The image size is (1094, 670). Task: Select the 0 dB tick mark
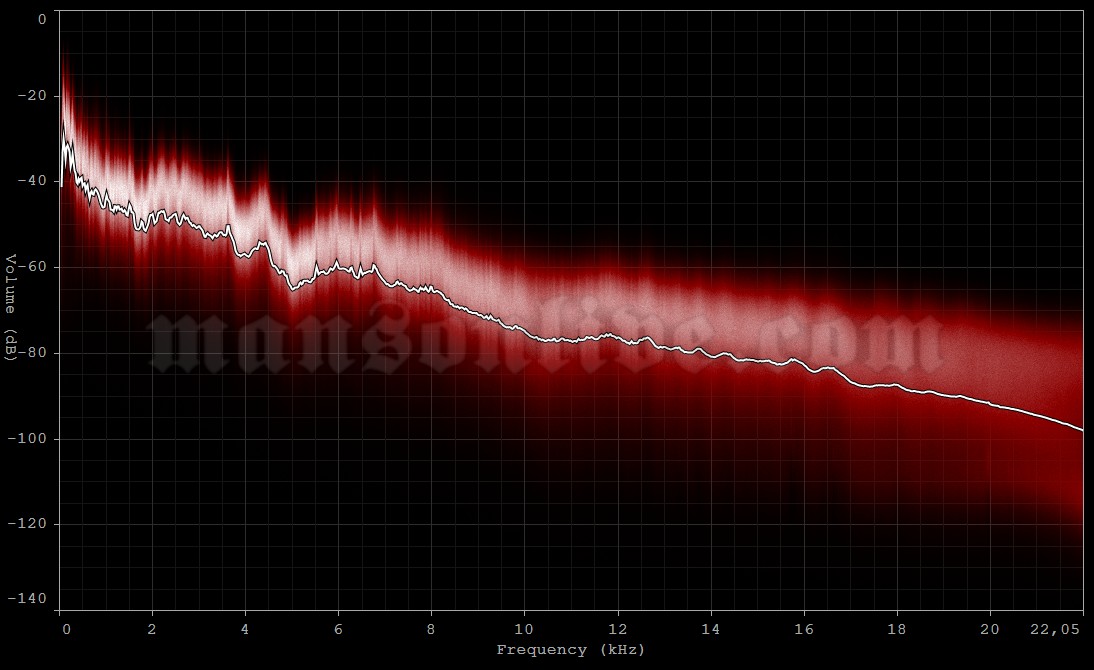40,17
